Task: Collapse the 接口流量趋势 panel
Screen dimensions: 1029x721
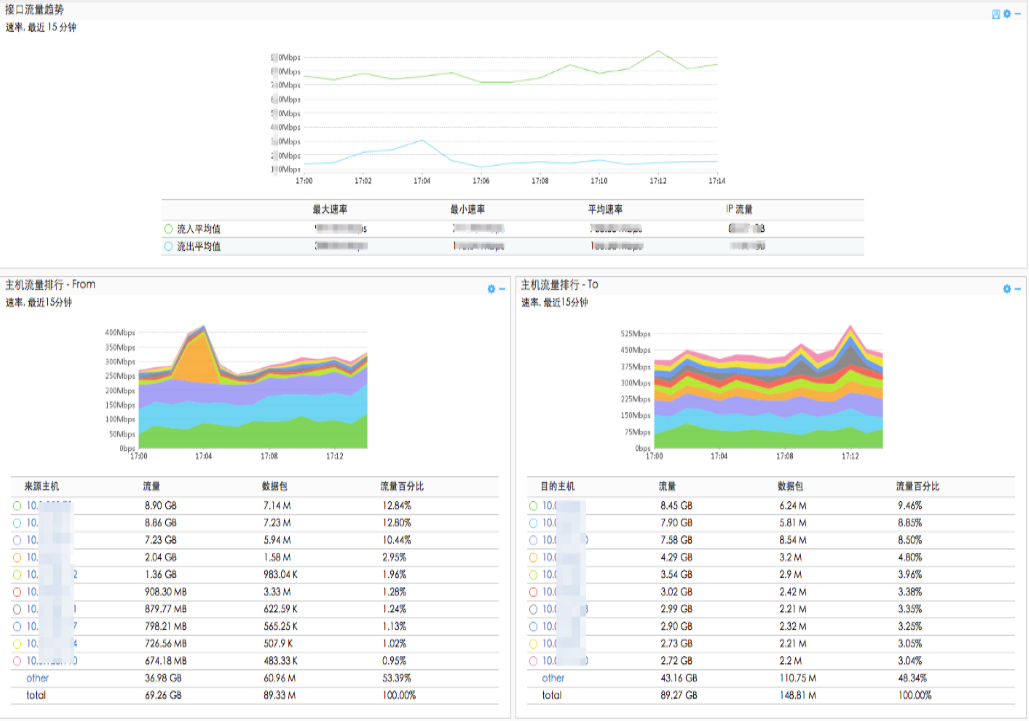Action: pyautogui.click(x=1018, y=14)
